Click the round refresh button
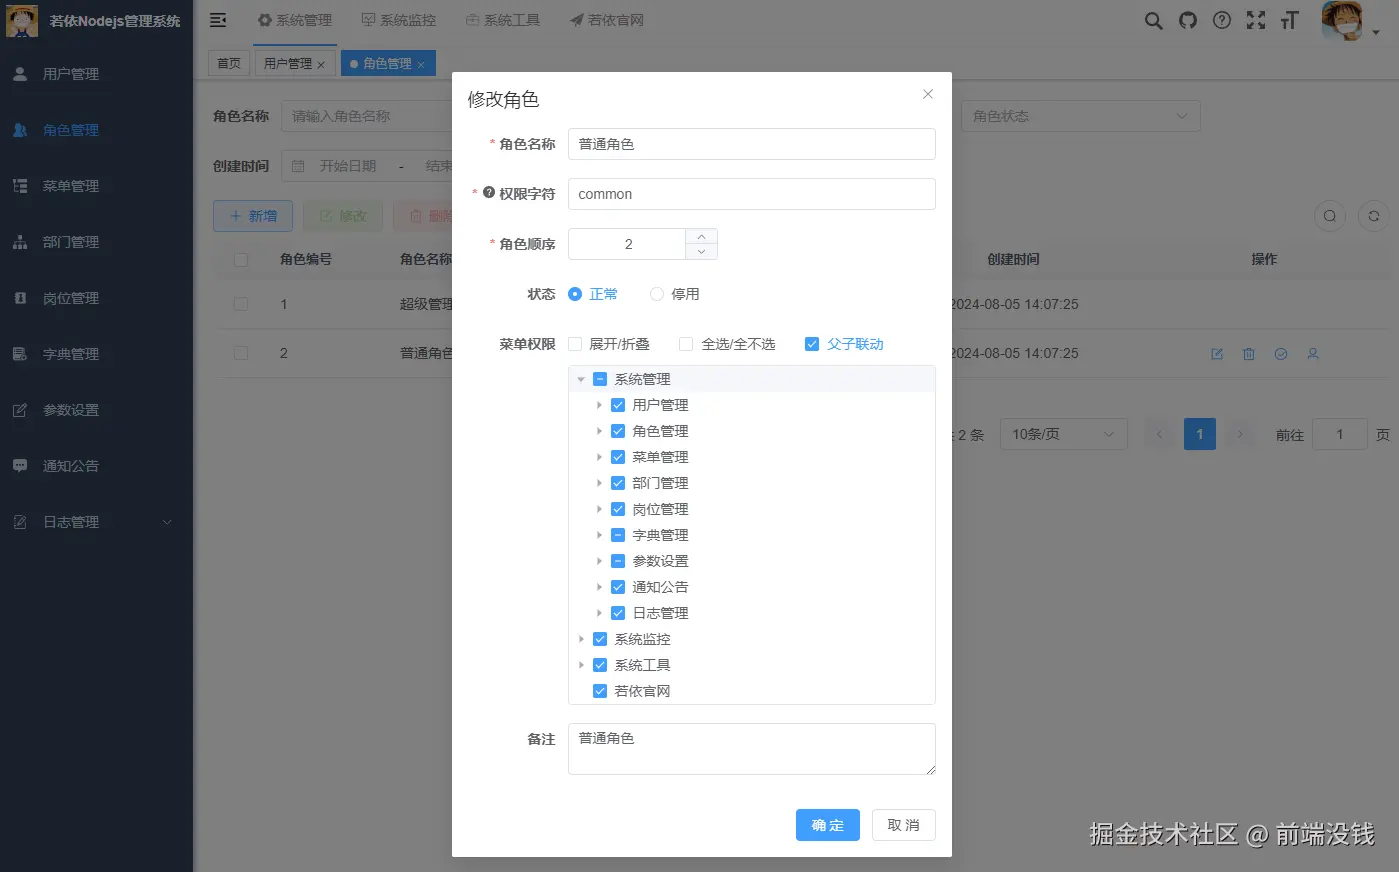1399x872 pixels. click(1373, 216)
